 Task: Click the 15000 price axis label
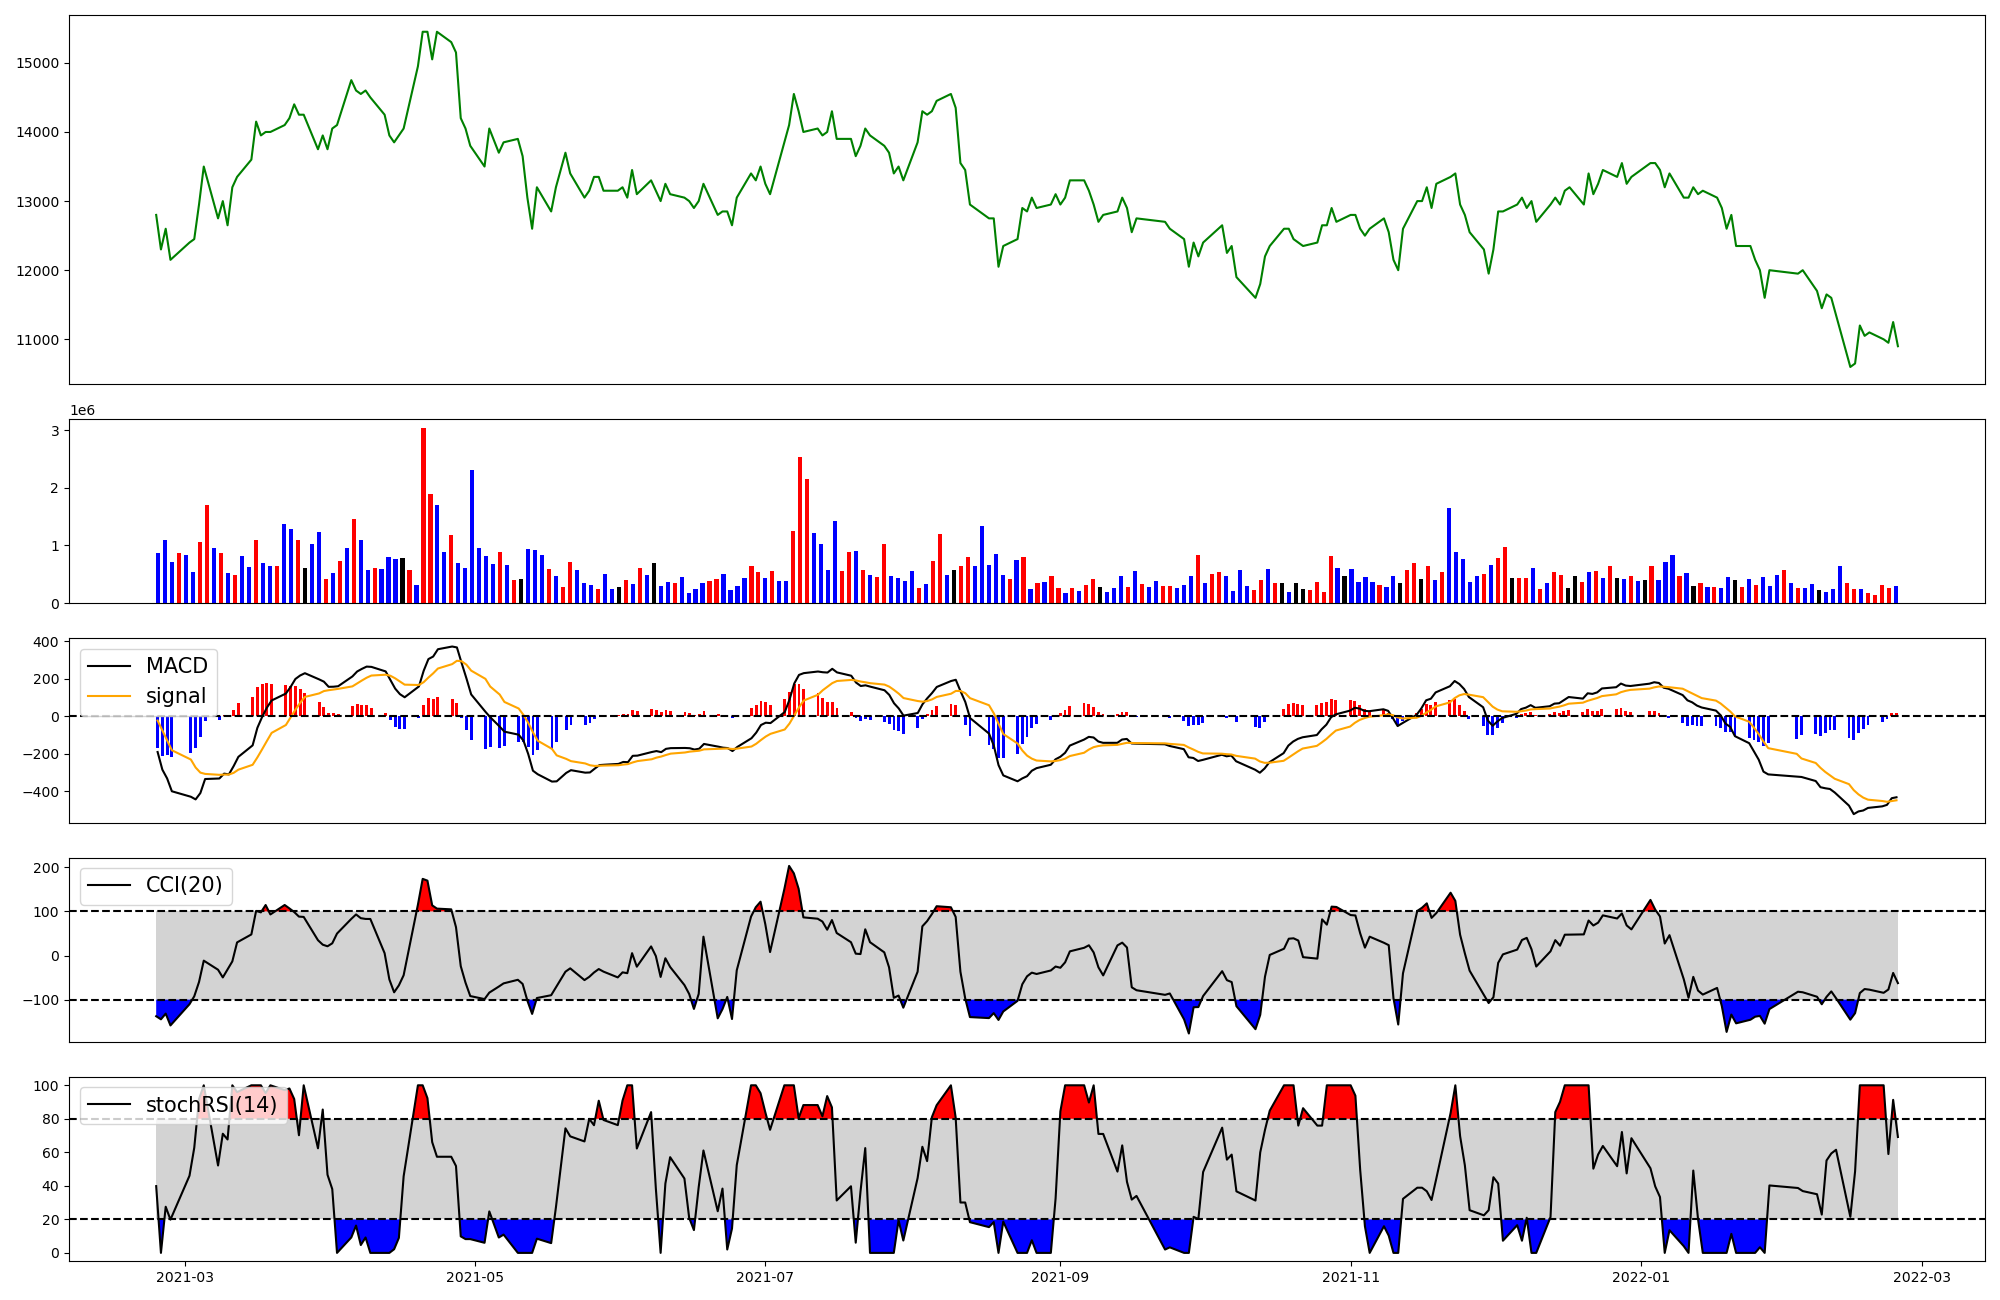(x=38, y=63)
